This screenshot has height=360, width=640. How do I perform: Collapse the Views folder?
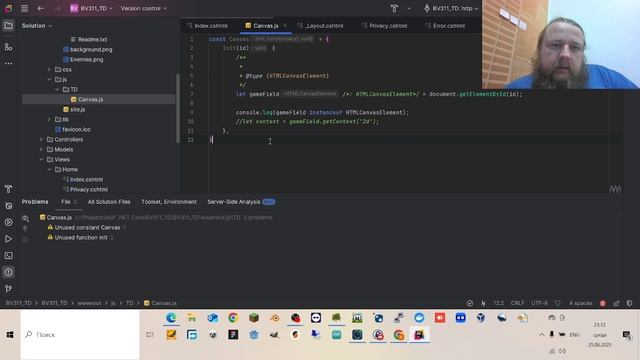click(x=41, y=160)
